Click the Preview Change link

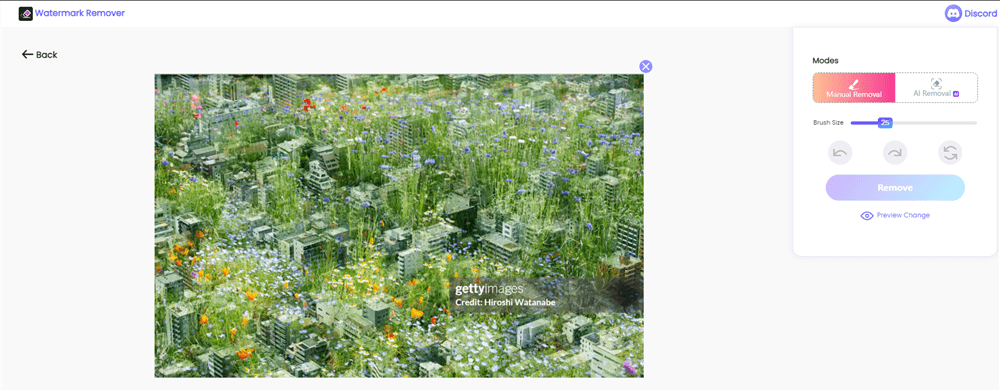click(895, 216)
